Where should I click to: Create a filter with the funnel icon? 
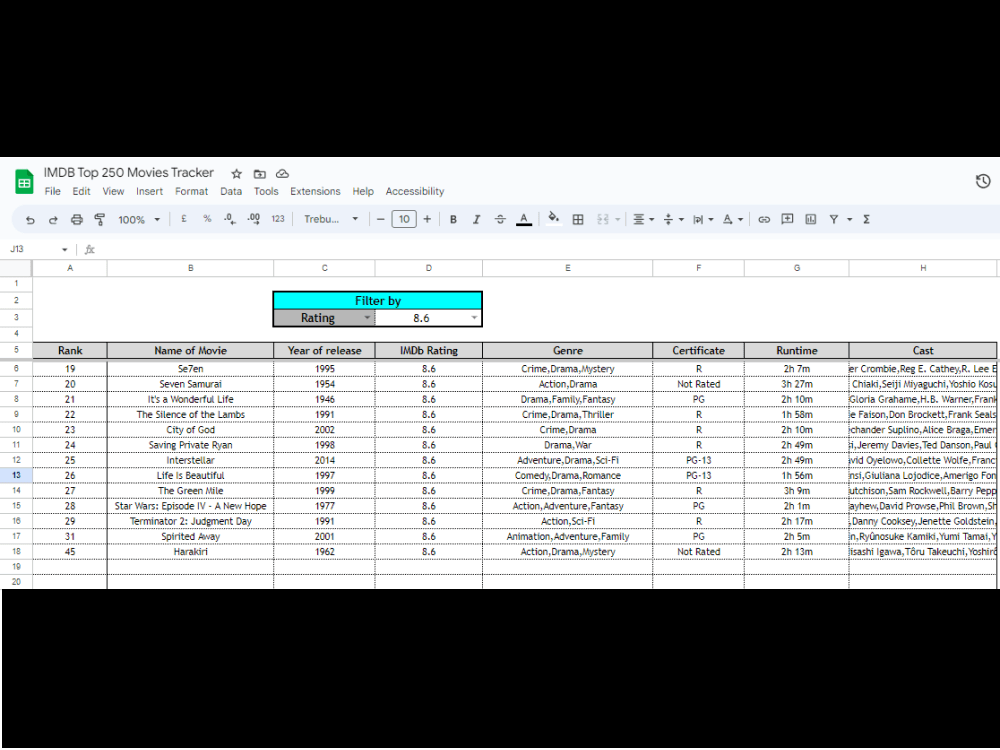coord(834,219)
